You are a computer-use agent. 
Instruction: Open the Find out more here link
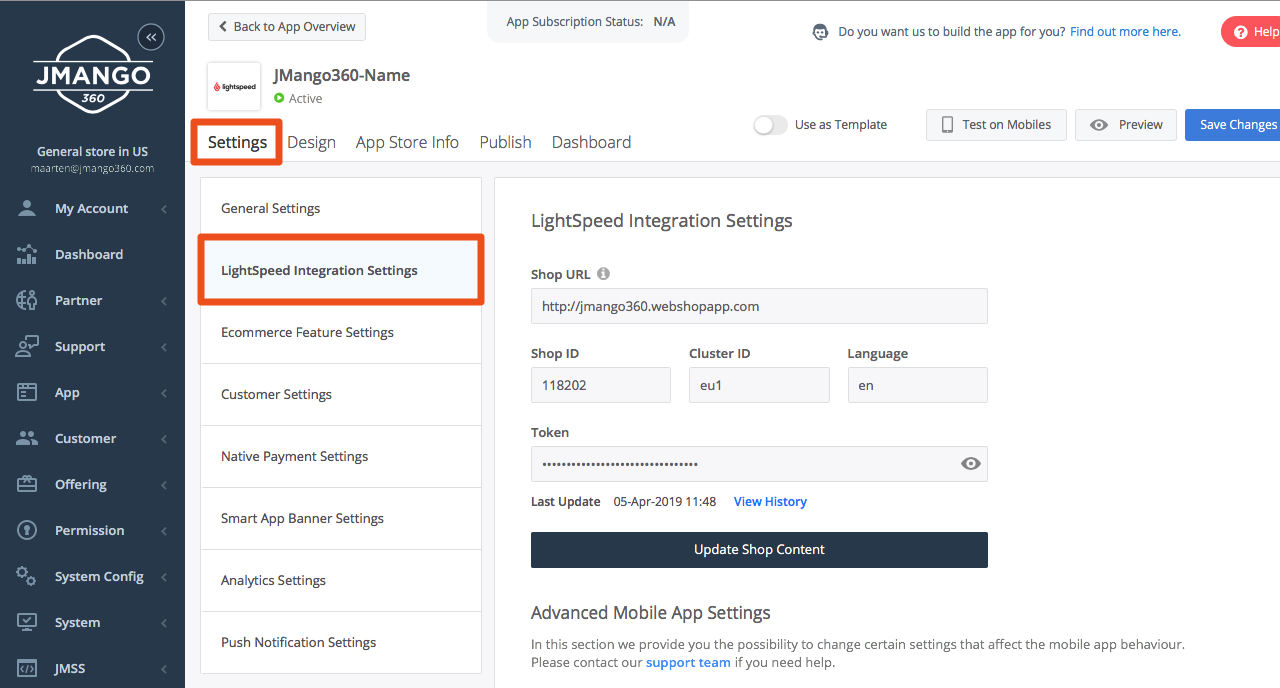[x=1125, y=32]
